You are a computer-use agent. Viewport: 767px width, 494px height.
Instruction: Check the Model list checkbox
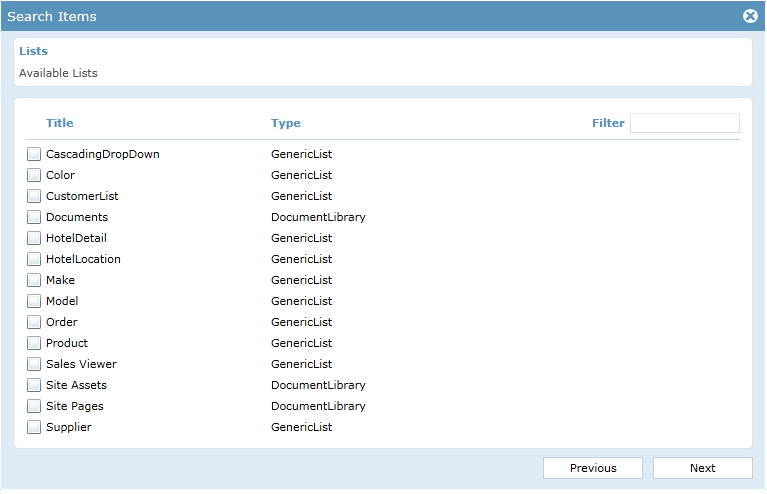pos(34,301)
